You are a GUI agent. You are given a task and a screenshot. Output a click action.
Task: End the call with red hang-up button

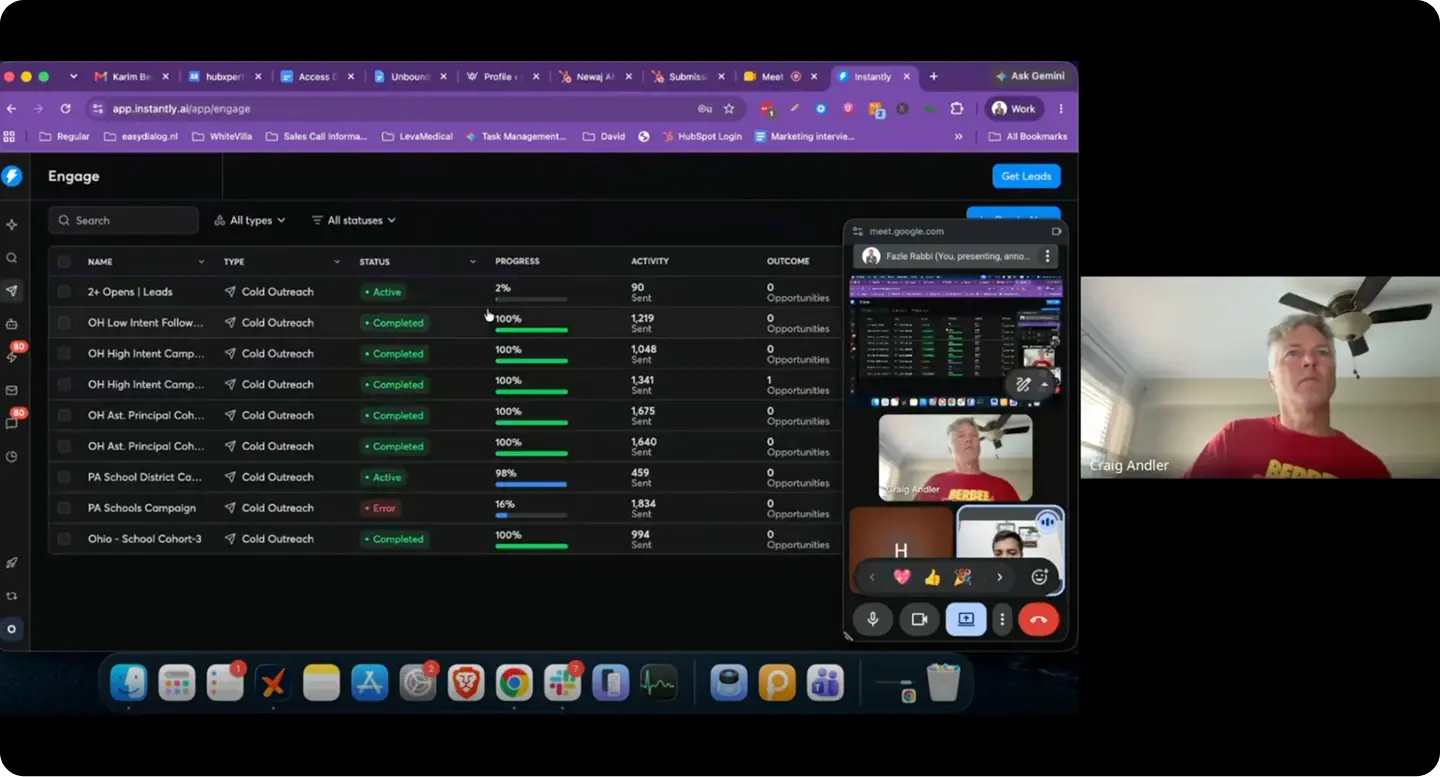[x=1038, y=619]
